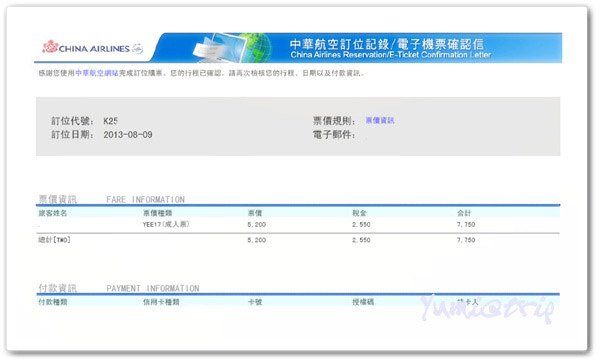600x363 pixels.
Task: Select fare 5,200 in the YEE17 row
Action: click(256, 225)
